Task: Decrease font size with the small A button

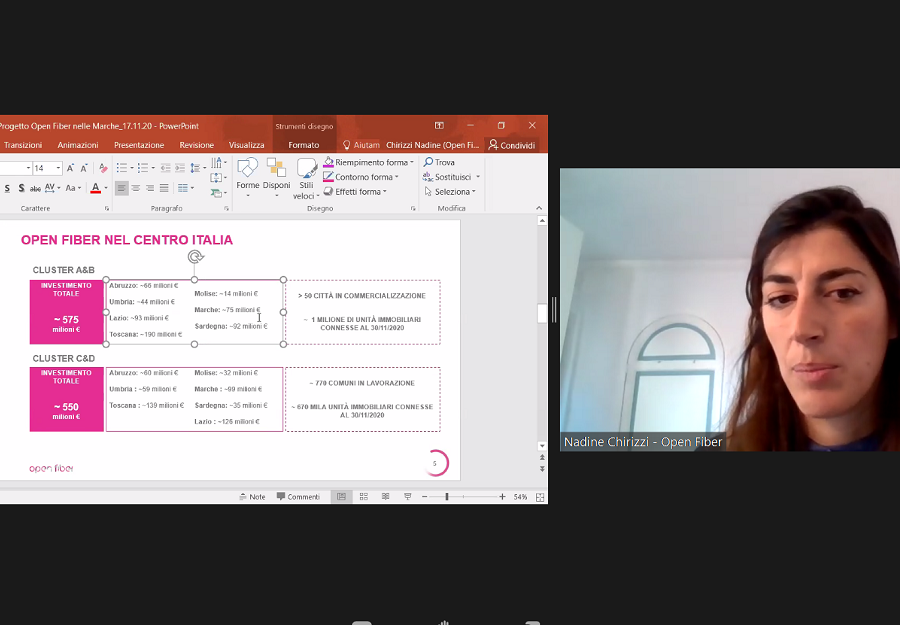Action: point(84,168)
